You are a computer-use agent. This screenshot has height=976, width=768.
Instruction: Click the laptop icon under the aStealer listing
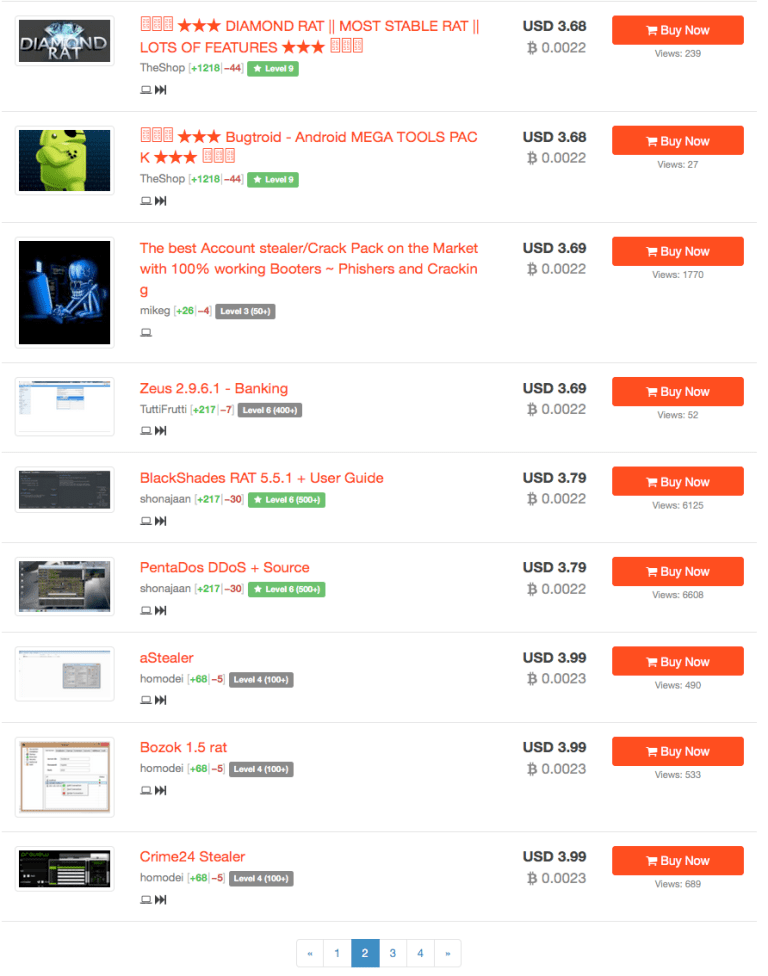tap(146, 700)
